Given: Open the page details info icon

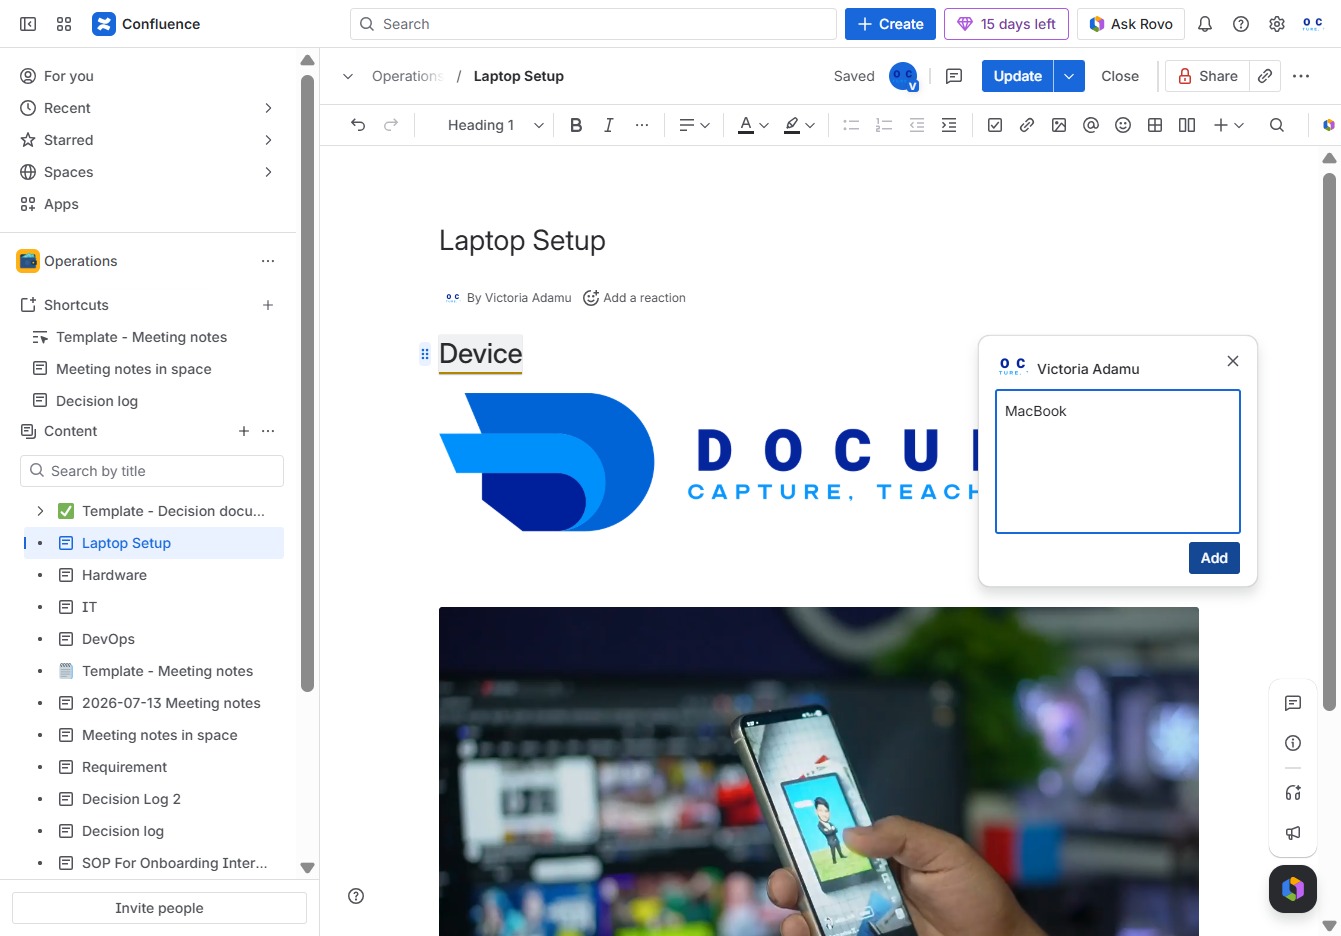Looking at the screenshot, I should [x=1293, y=743].
